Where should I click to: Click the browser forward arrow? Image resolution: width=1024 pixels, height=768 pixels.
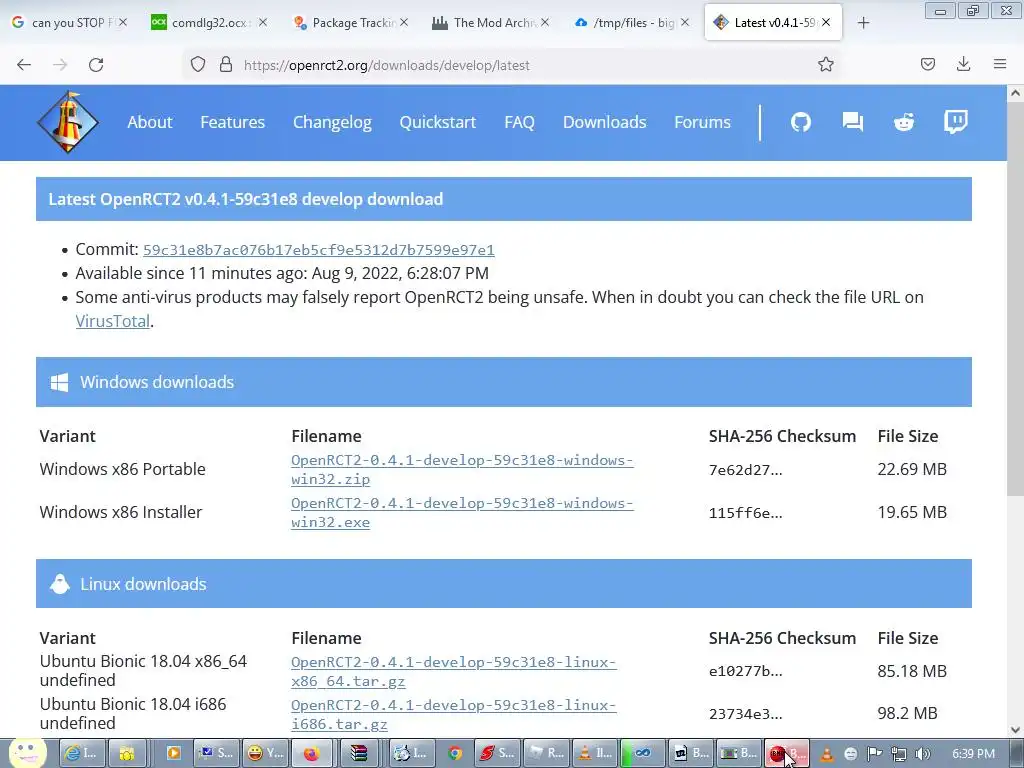[60, 65]
